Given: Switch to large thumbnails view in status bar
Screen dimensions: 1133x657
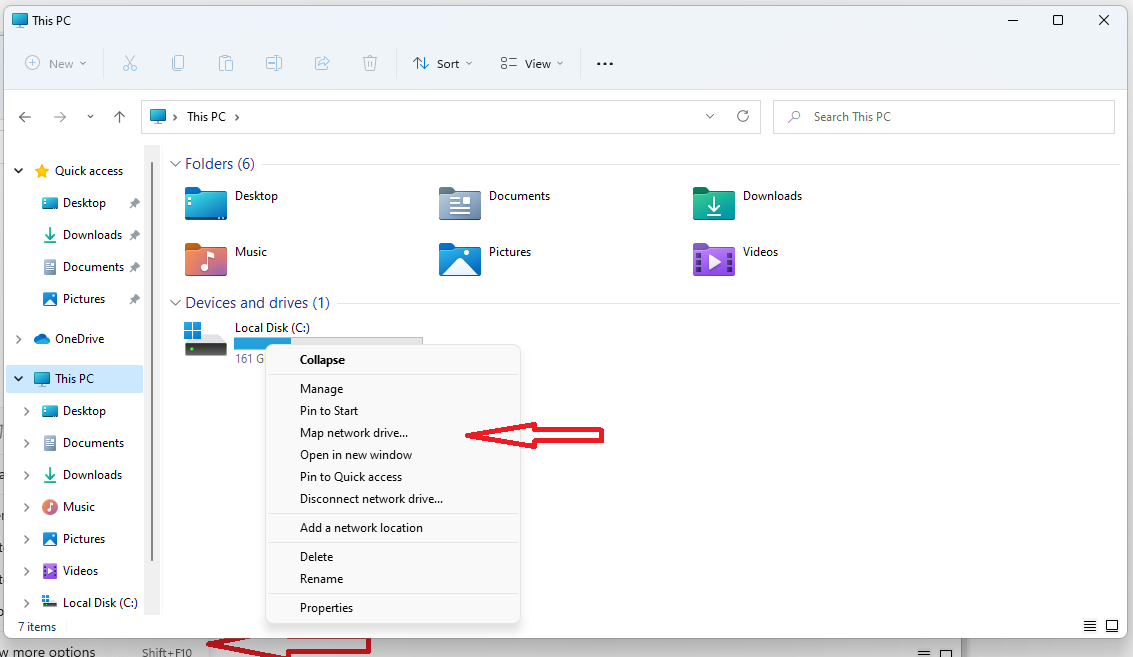Looking at the screenshot, I should pos(1112,626).
